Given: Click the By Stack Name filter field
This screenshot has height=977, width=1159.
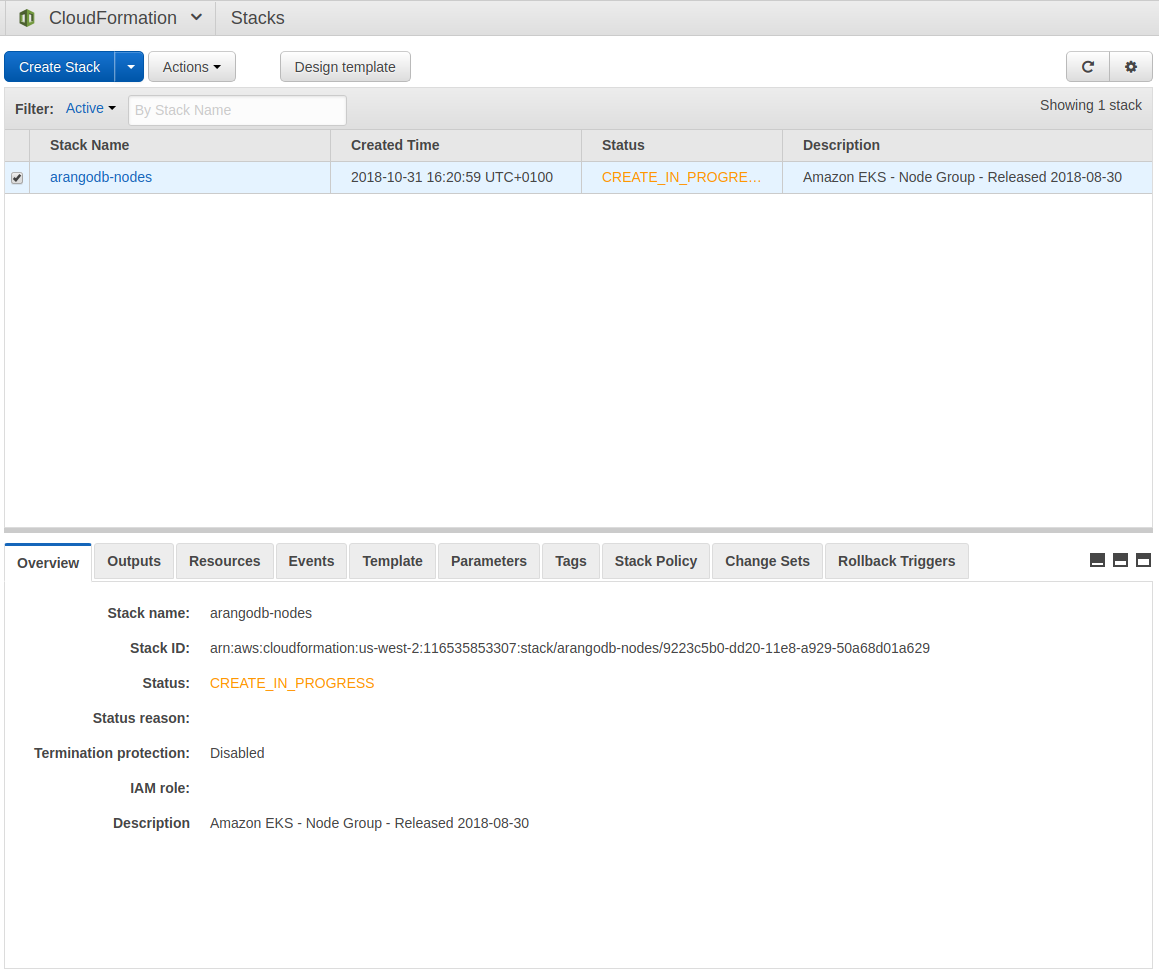Looking at the screenshot, I should pos(237,110).
